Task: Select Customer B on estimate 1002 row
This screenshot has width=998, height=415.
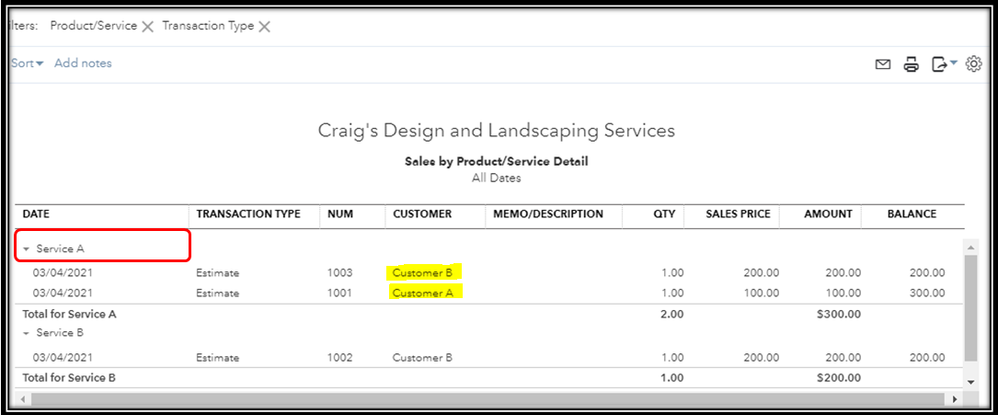Action: (423, 358)
